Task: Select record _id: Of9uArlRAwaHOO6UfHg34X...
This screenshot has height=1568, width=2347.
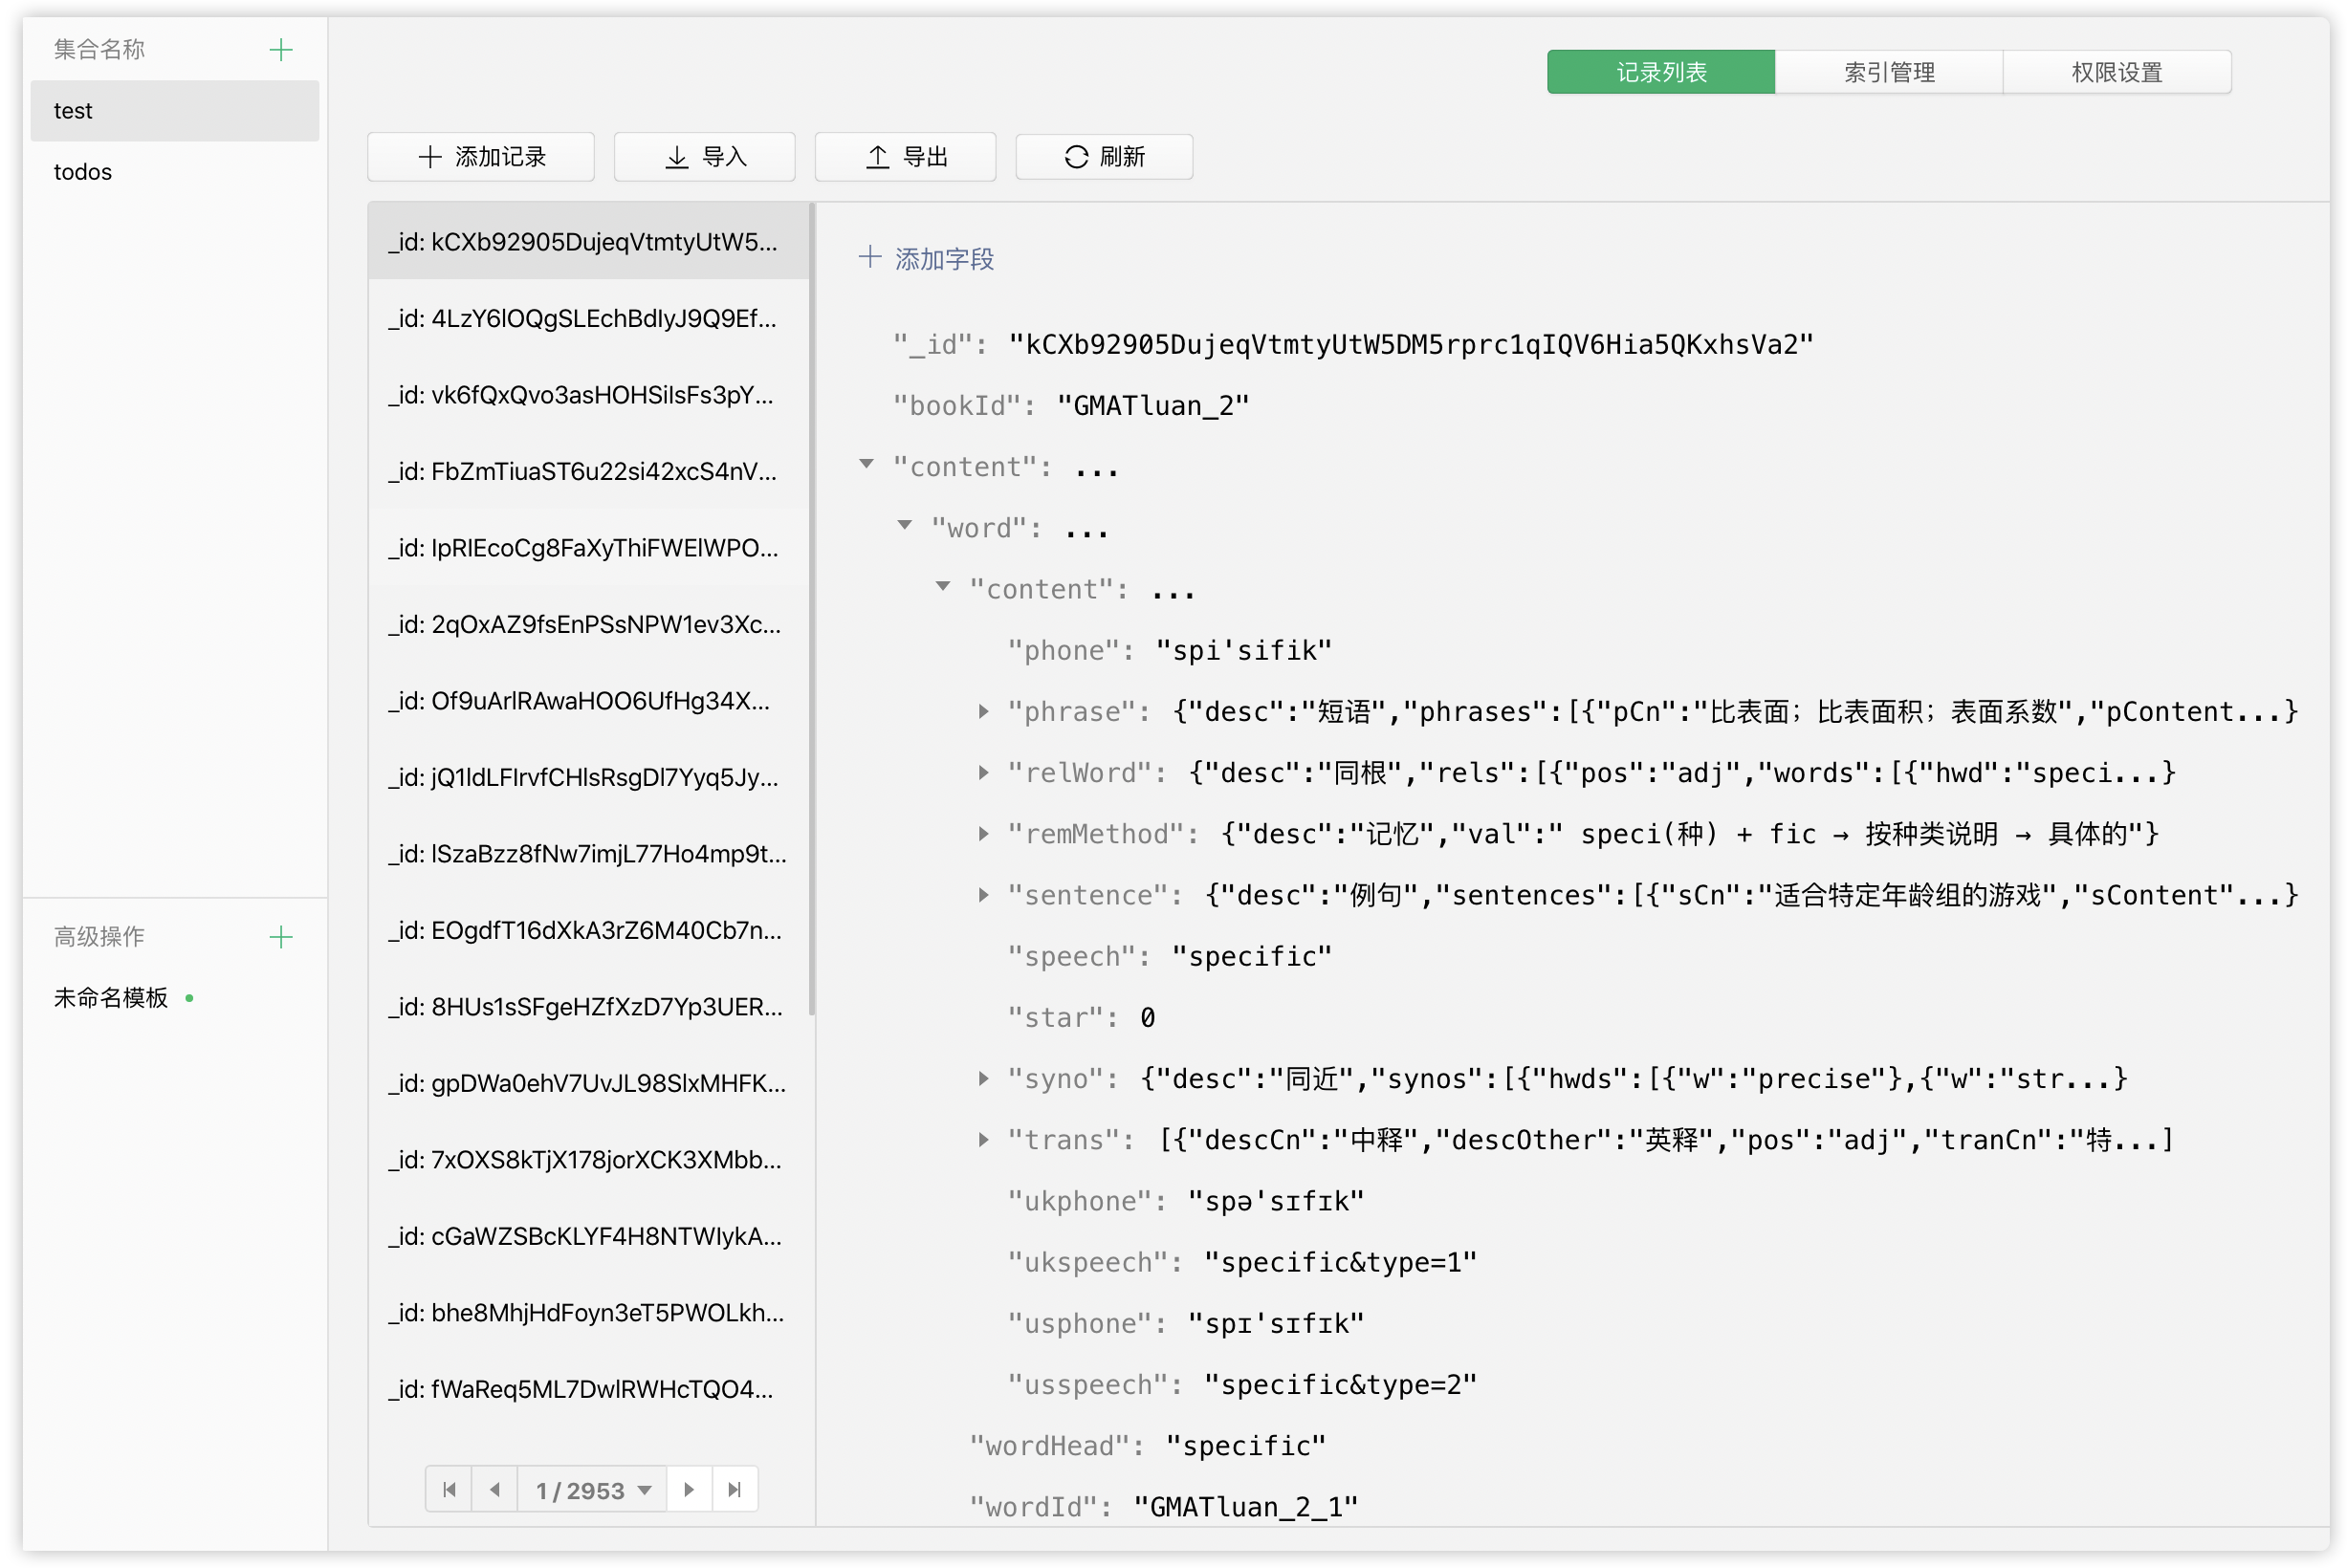Action: [588, 701]
